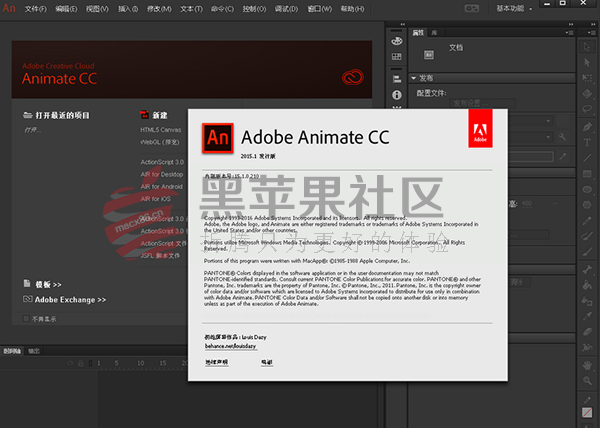The height and width of the screenshot is (428, 600).
Task: Select the Ink Bottle tool
Action: tap(587, 300)
